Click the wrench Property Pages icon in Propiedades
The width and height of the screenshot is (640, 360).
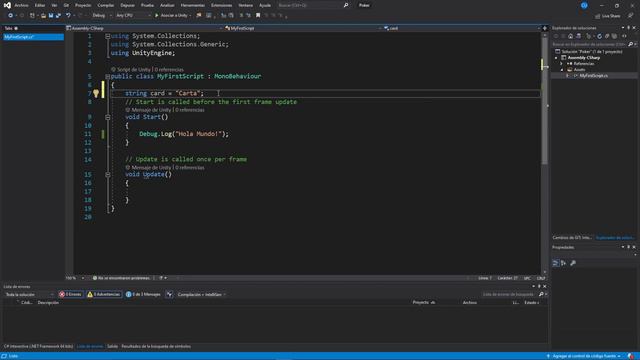[x=573, y=263]
